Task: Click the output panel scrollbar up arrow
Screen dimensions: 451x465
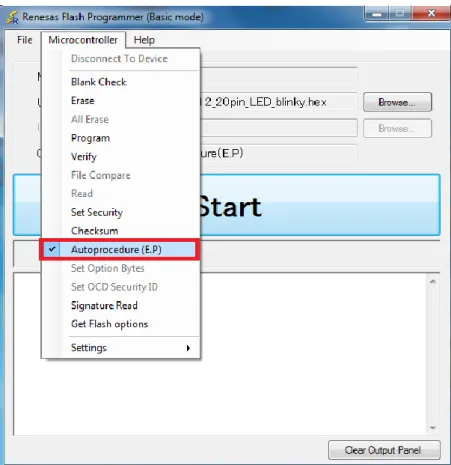Action: pos(433,282)
